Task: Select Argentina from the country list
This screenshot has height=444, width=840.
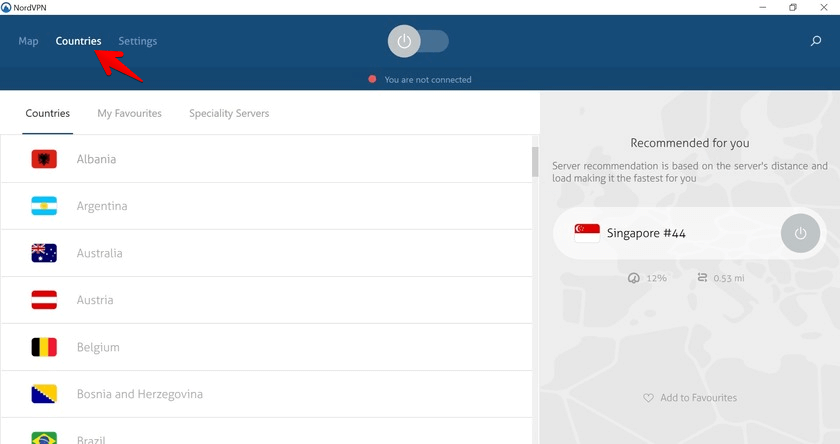Action: tap(266, 206)
